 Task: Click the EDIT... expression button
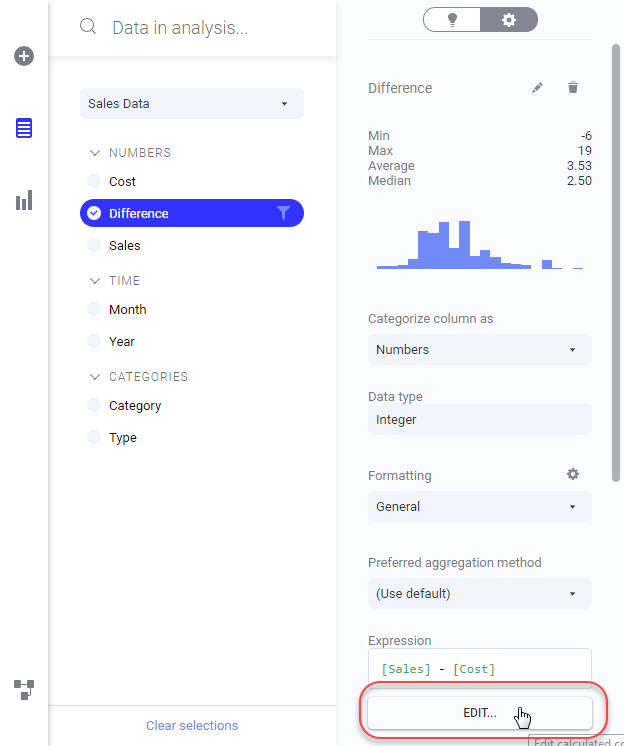click(479, 712)
